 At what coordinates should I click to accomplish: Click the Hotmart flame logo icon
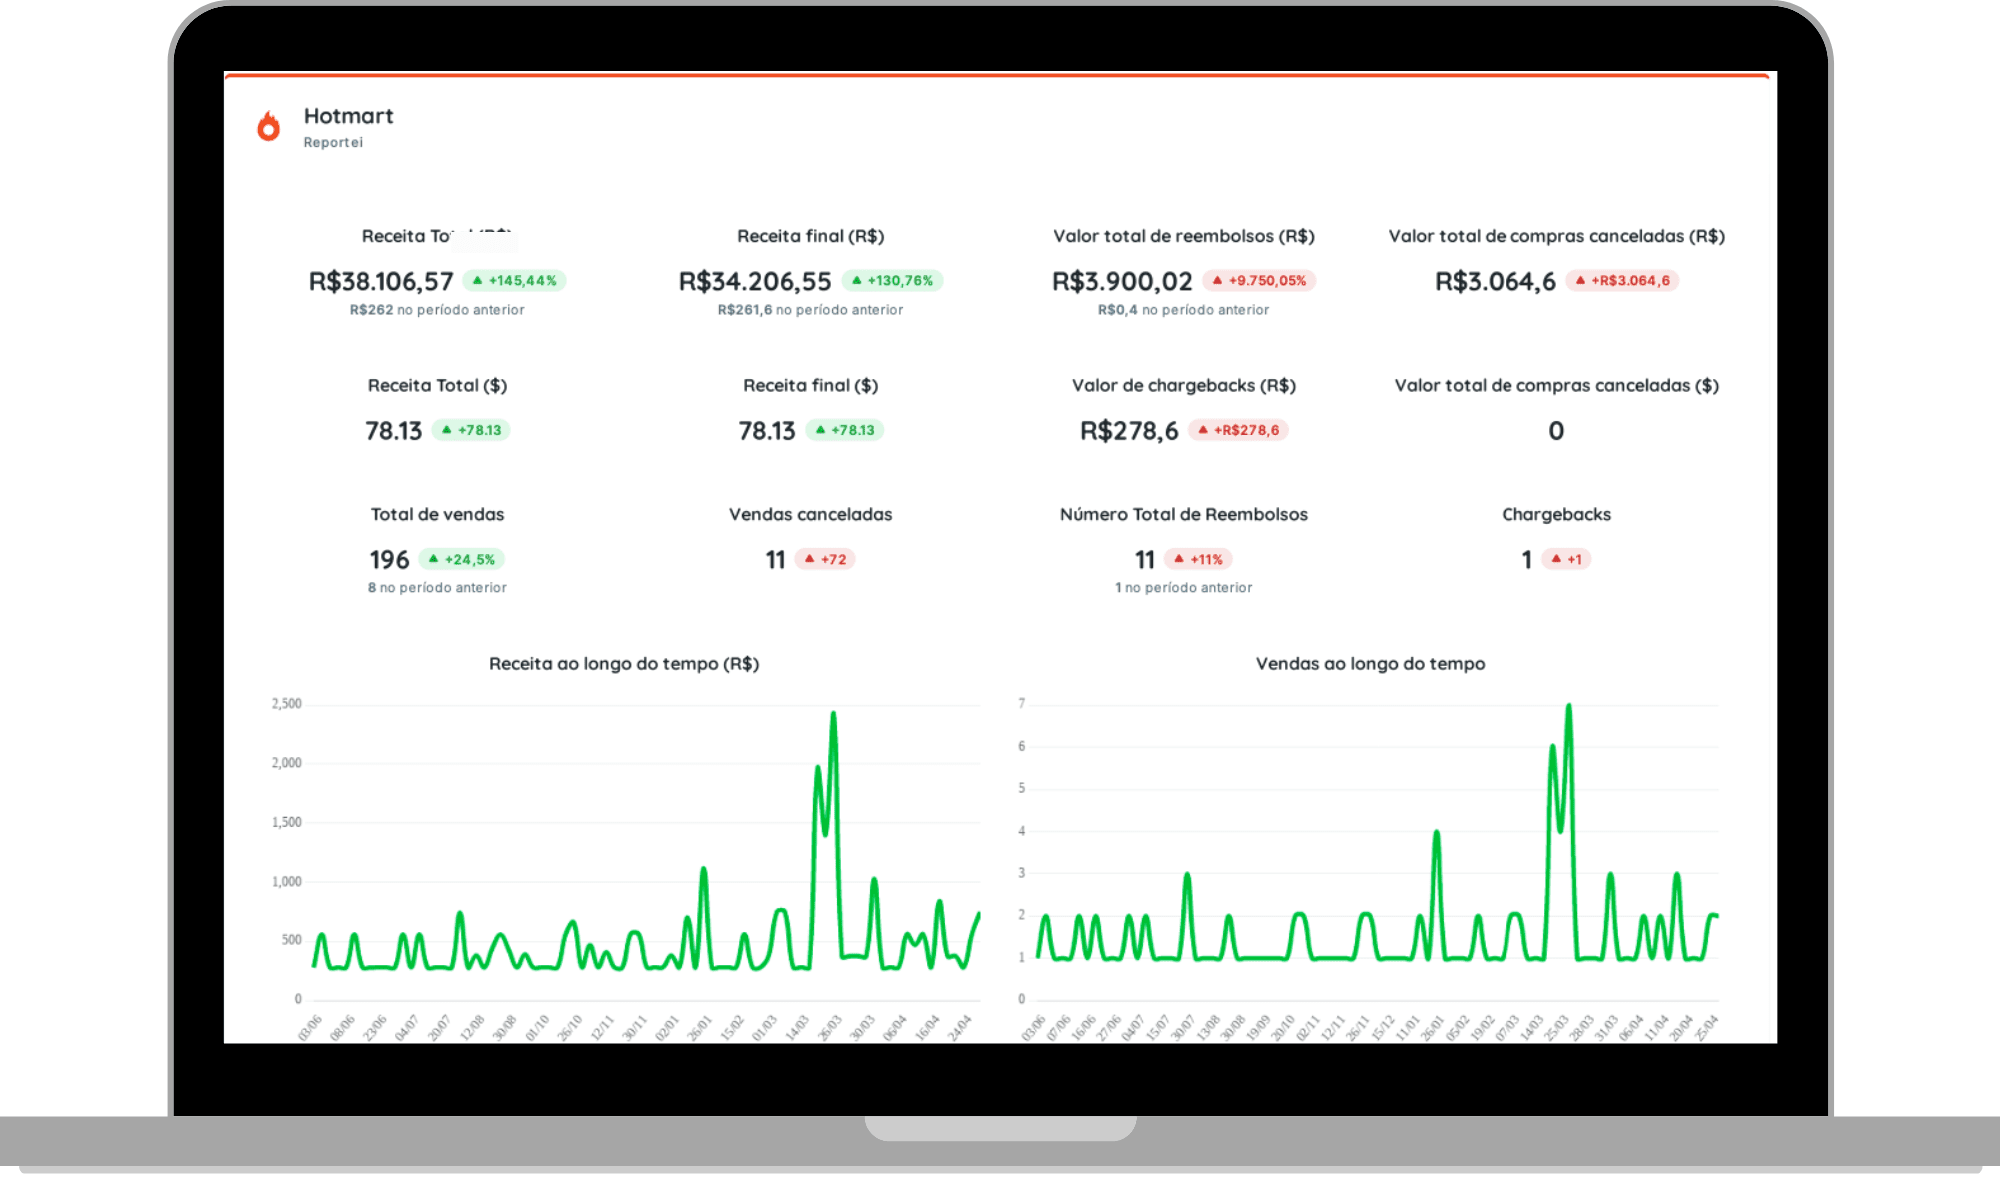267,124
